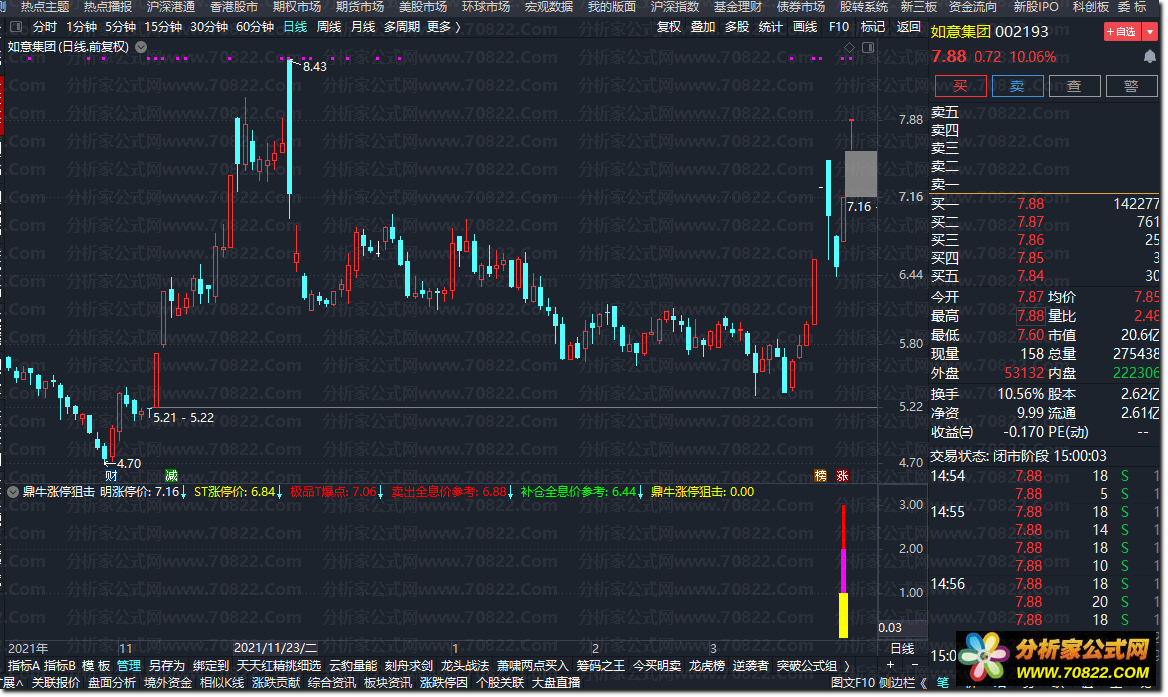Open 多周期 multi-period view

[x=402, y=27]
